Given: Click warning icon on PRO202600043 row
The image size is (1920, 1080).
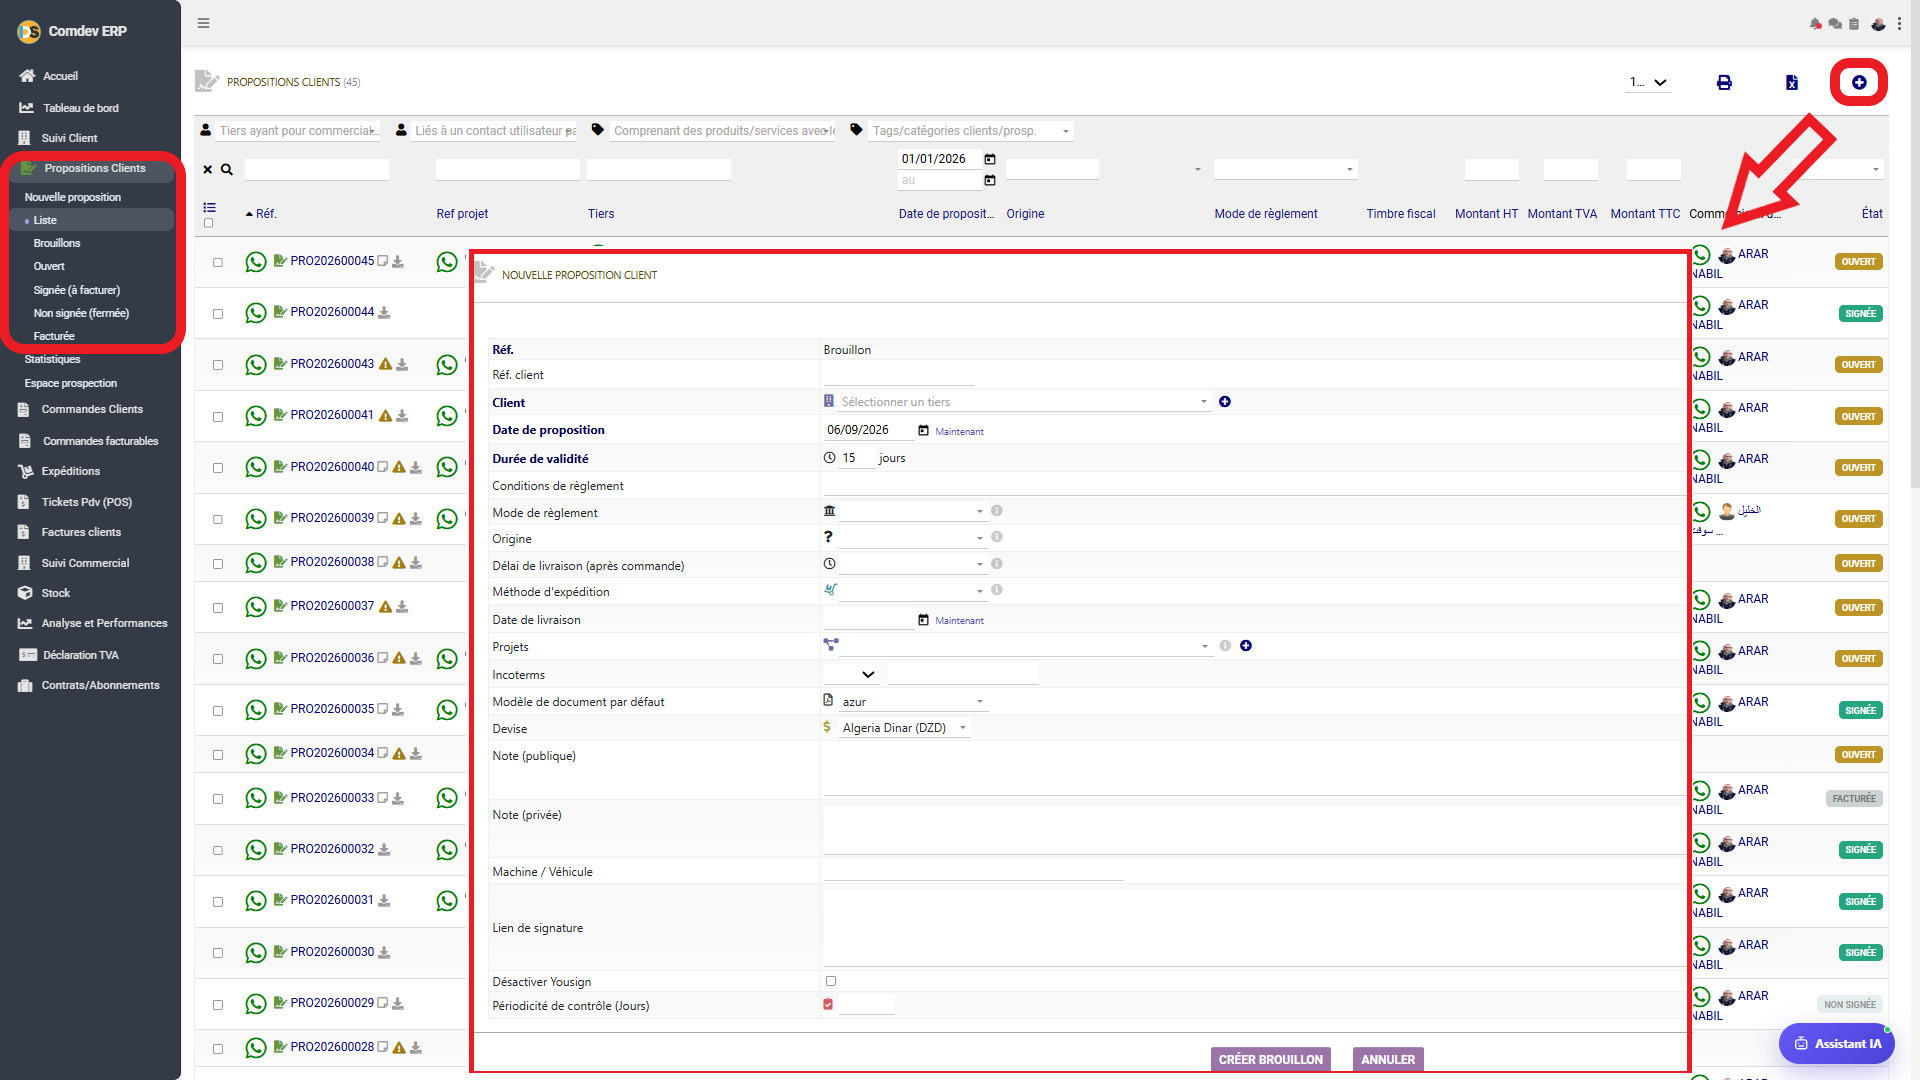Looking at the screenshot, I should click(x=385, y=364).
